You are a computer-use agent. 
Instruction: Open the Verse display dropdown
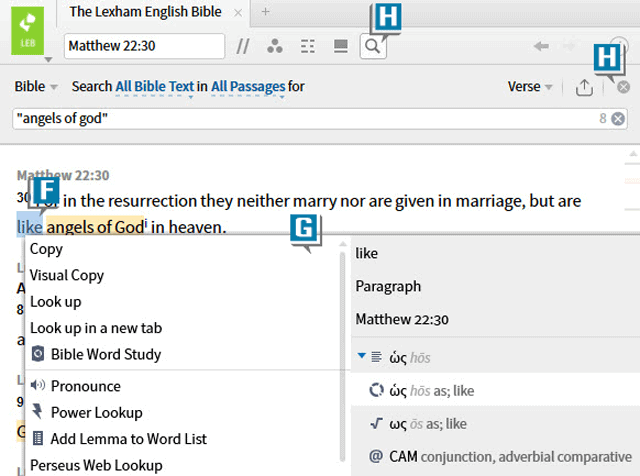coord(530,87)
